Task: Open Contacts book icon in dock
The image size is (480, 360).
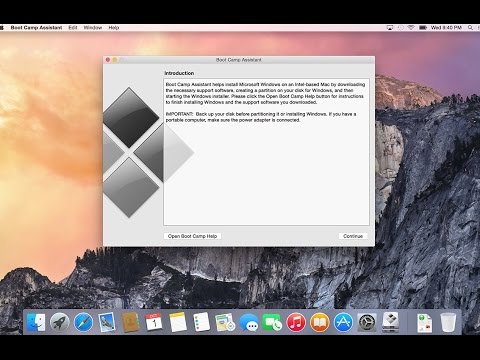Action: [131, 322]
